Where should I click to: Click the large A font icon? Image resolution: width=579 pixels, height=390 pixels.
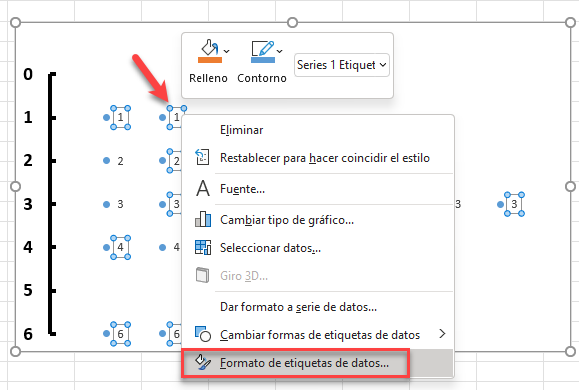pyautogui.click(x=203, y=188)
